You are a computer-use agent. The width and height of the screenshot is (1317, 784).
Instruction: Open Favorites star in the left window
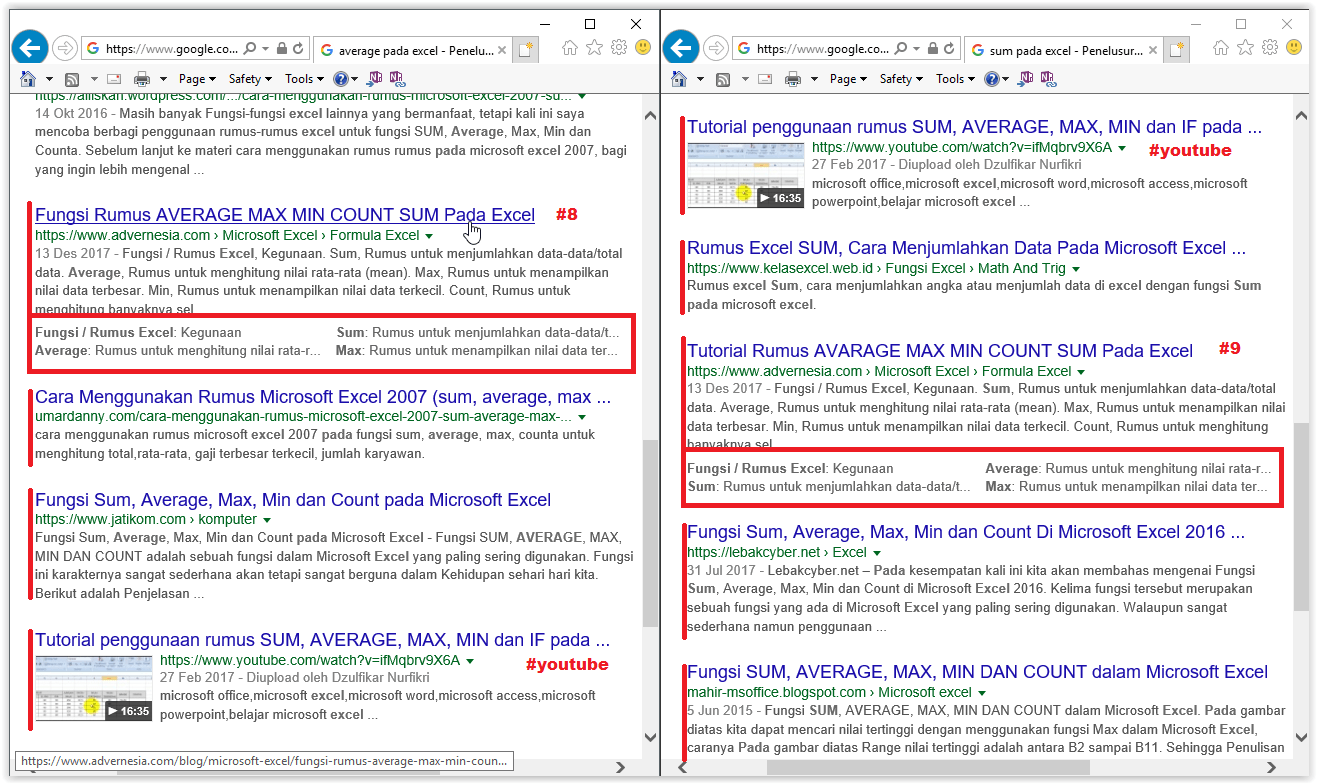[x=594, y=47]
